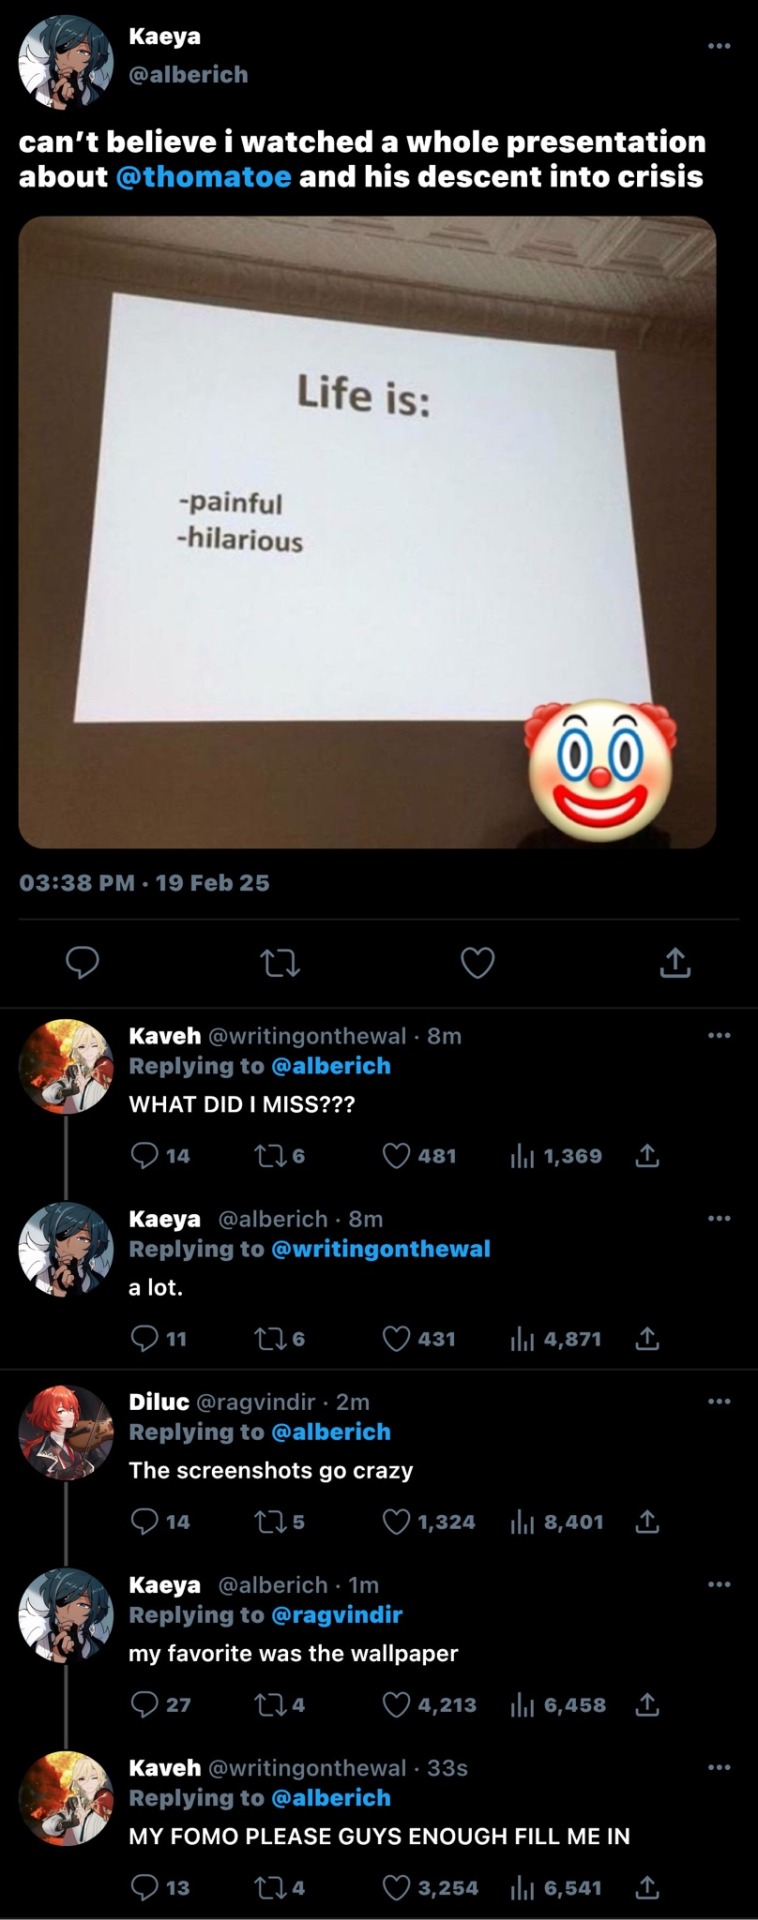Reply to the main Kaeya tweet
The height and width of the screenshot is (1920, 758).
click(82, 962)
